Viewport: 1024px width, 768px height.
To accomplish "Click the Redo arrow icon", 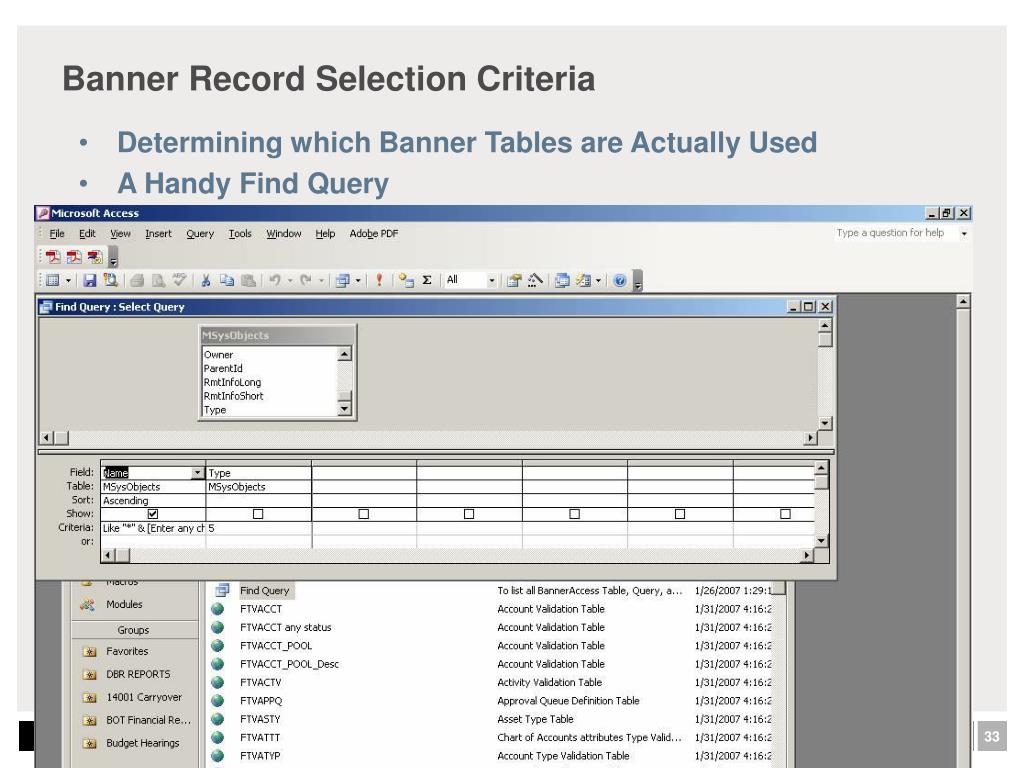I will point(306,280).
